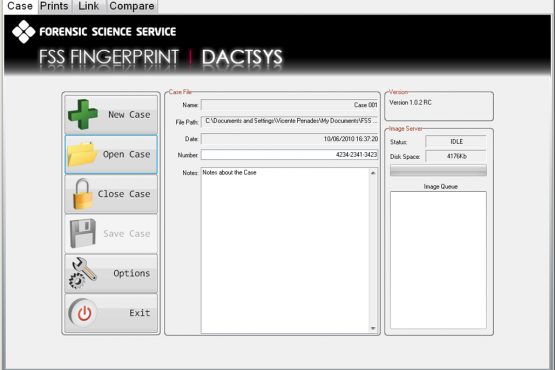Click into the Notes text area

click(x=285, y=250)
